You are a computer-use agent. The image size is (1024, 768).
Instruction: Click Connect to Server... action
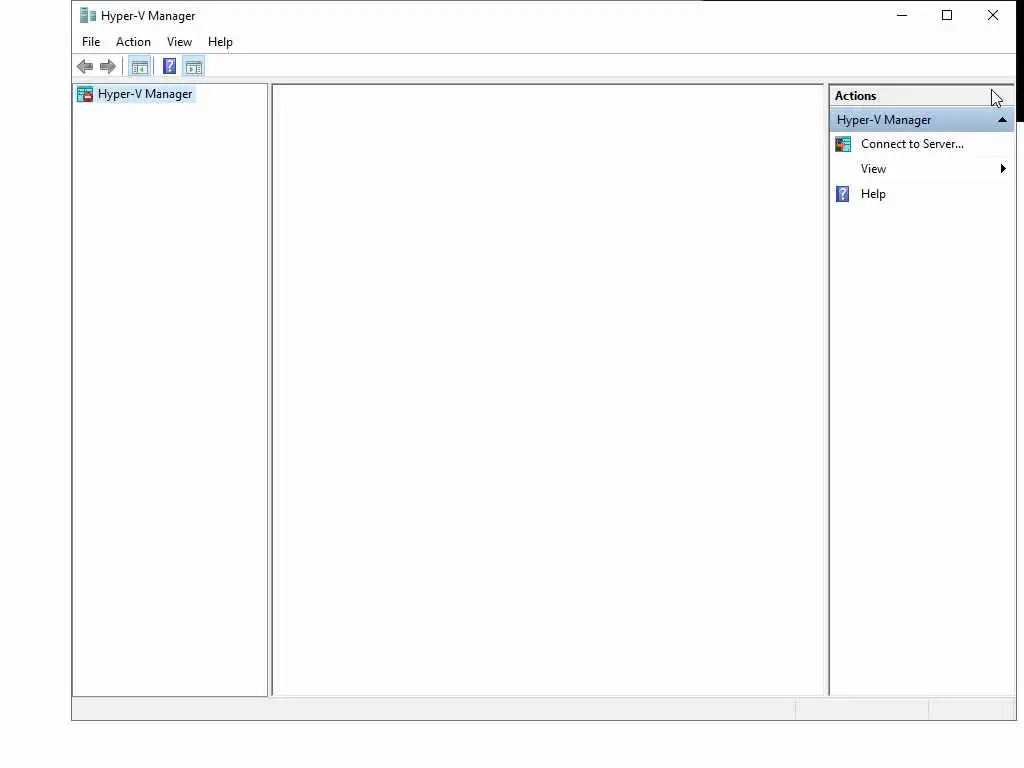pyautogui.click(x=912, y=144)
